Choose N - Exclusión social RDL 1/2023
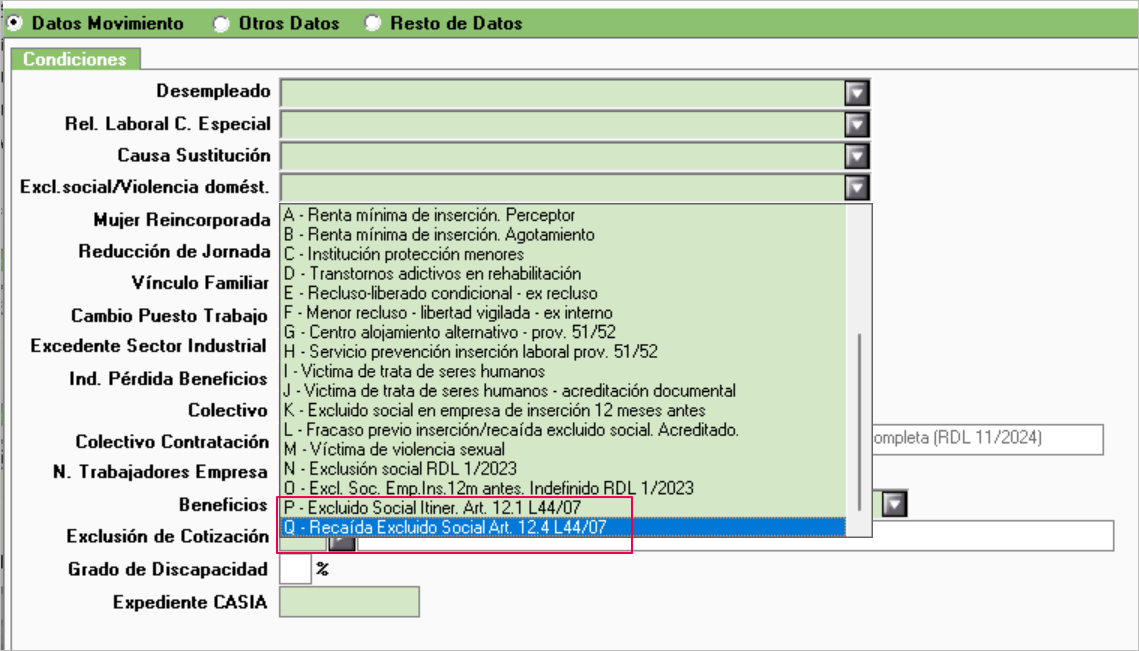The height and width of the screenshot is (651, 1139). [x=563, y=469]
